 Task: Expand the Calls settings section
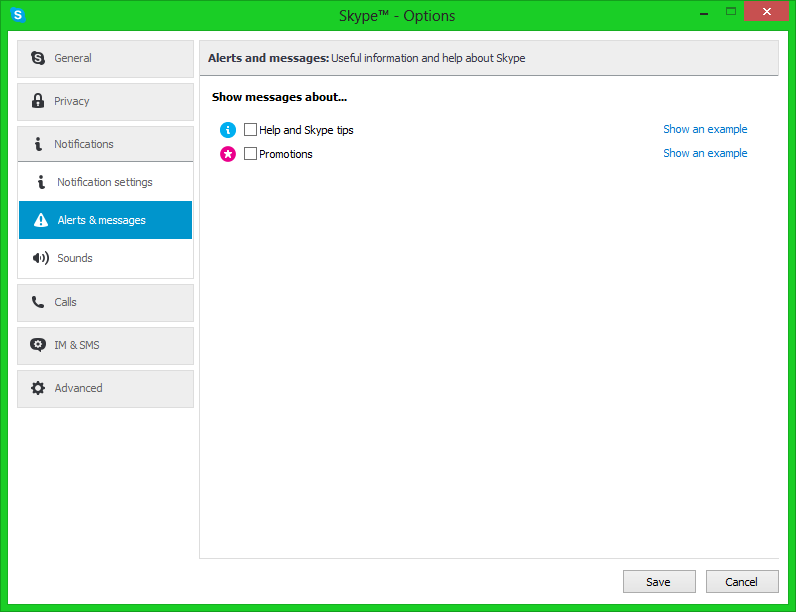point(106,303)
